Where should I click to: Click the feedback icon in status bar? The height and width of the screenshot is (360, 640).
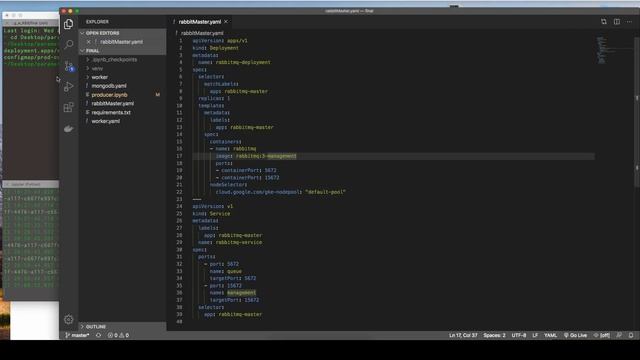pos(619,335)
